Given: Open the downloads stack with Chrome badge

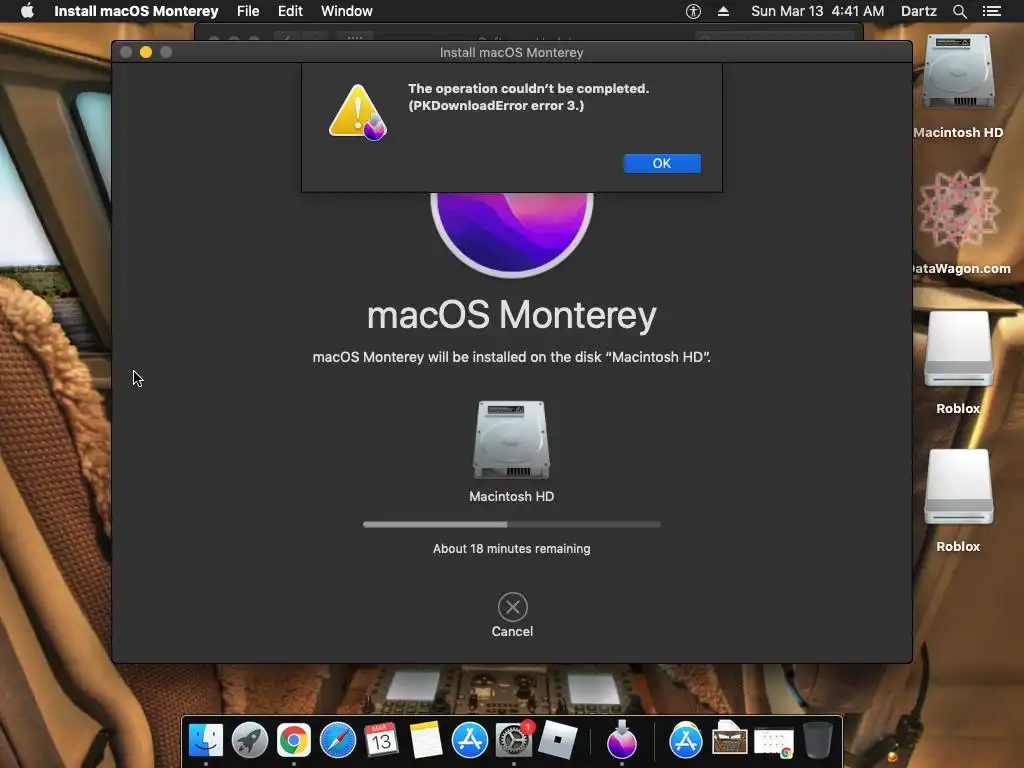Looking at the screenshot, I should pyautogui.click(x=774, y=743).
